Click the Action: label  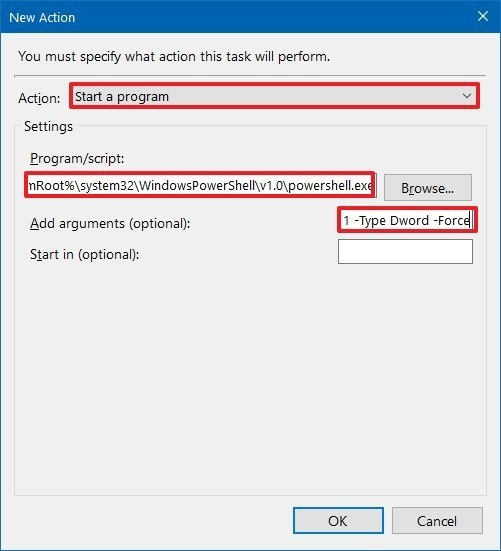click(39, 98)
